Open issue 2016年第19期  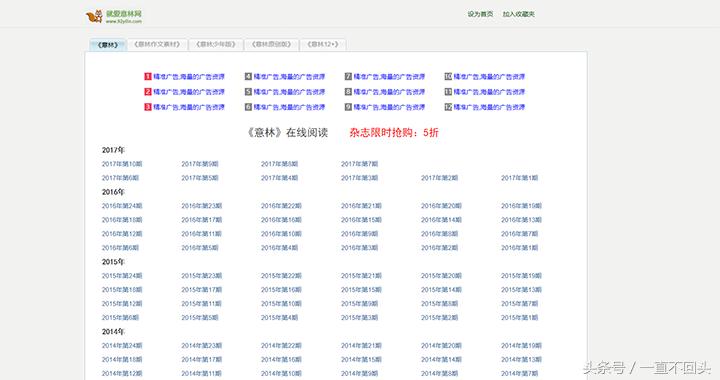tap(521, 206)
